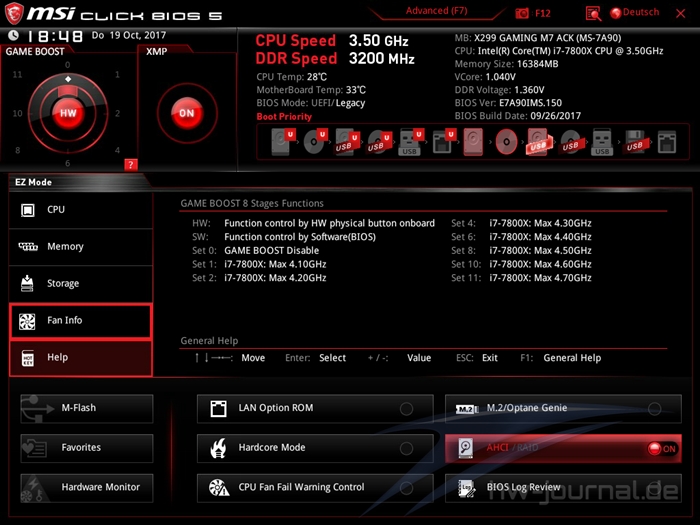This screenshot has width=700, height=525.
Task: Set the GAME BOOST dial to stage 2
Action: [117, 113]
